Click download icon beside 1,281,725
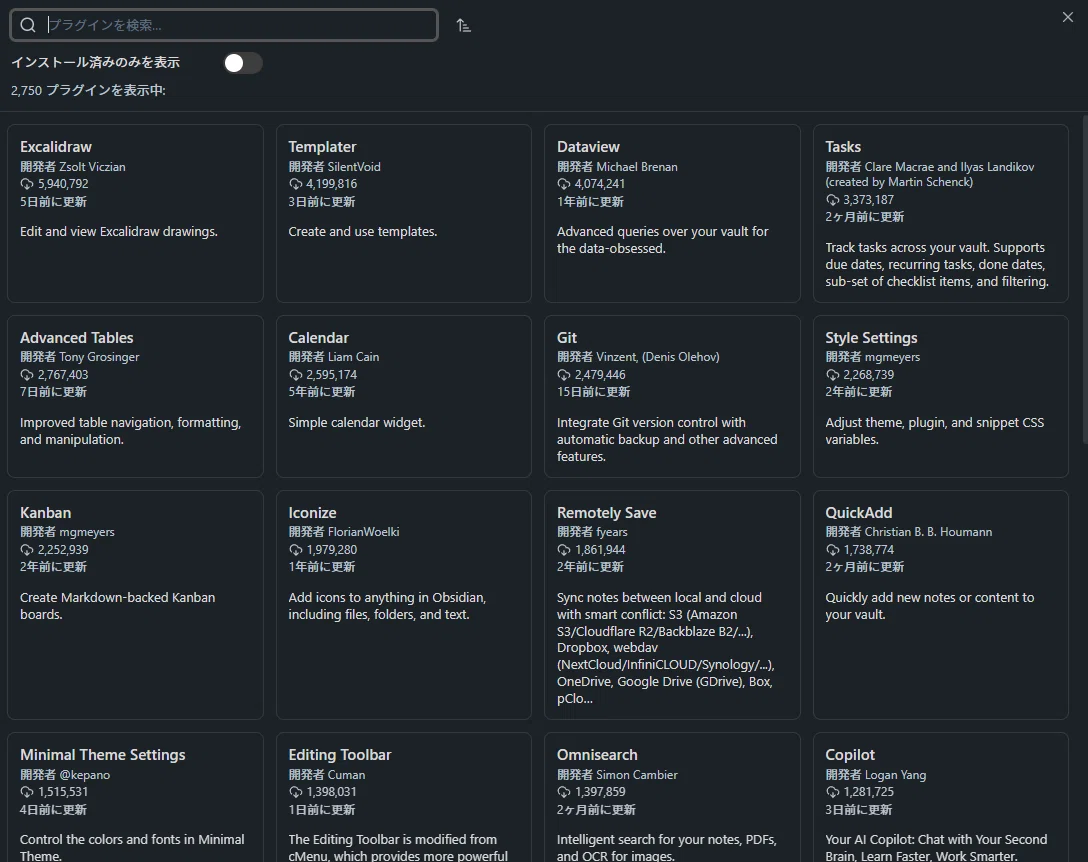This screenshot has width=1088, height=862. coord(833,792)
